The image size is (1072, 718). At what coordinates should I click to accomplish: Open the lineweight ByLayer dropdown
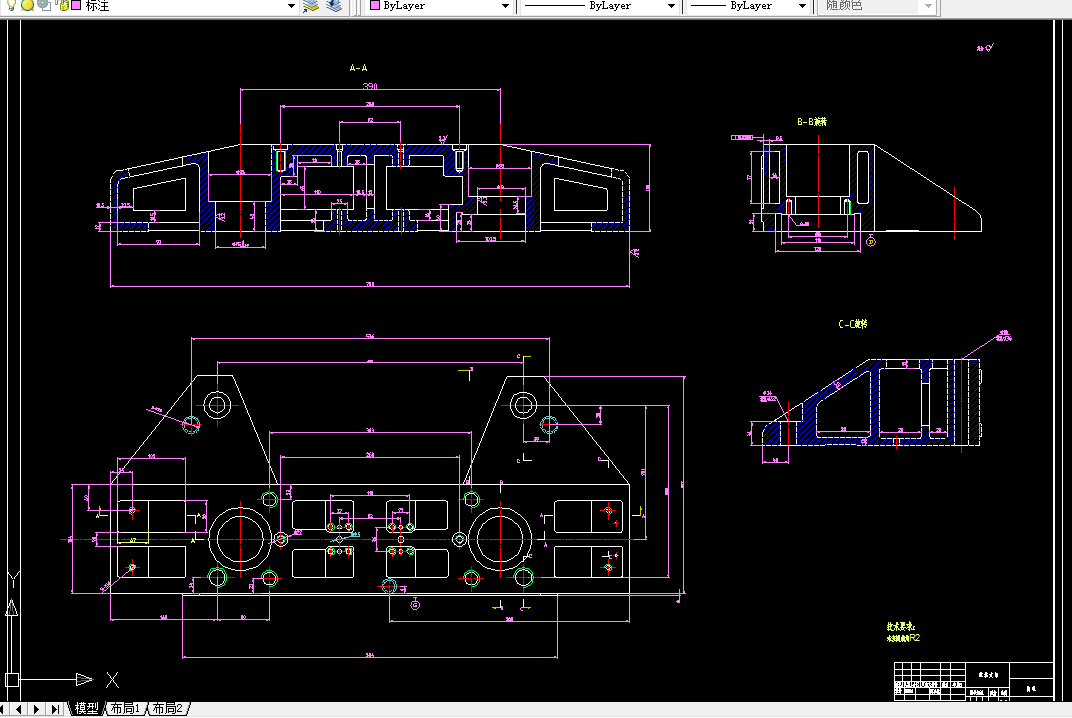[803, 6]
